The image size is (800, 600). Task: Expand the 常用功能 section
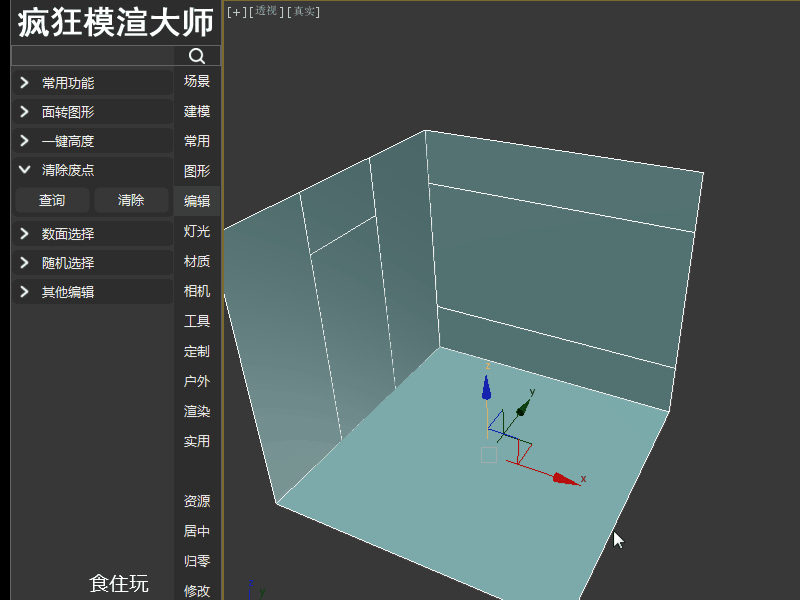[92, 83]
